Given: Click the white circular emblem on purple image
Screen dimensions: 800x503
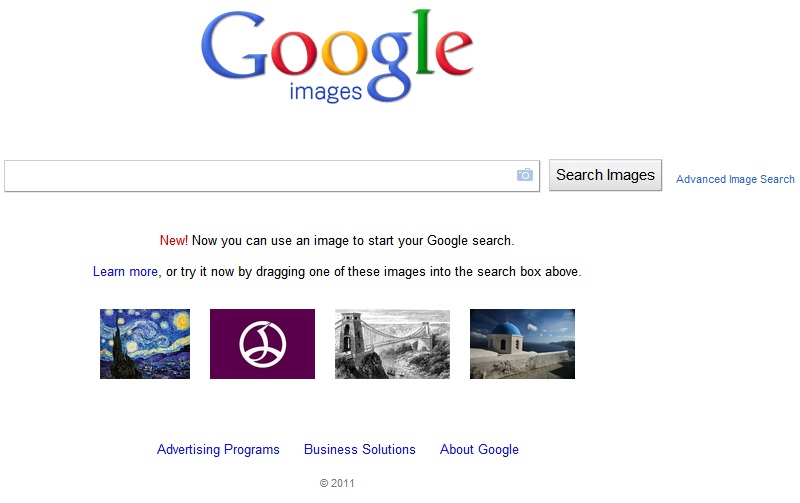Looking at the screenshot, I should coord(262,344).
